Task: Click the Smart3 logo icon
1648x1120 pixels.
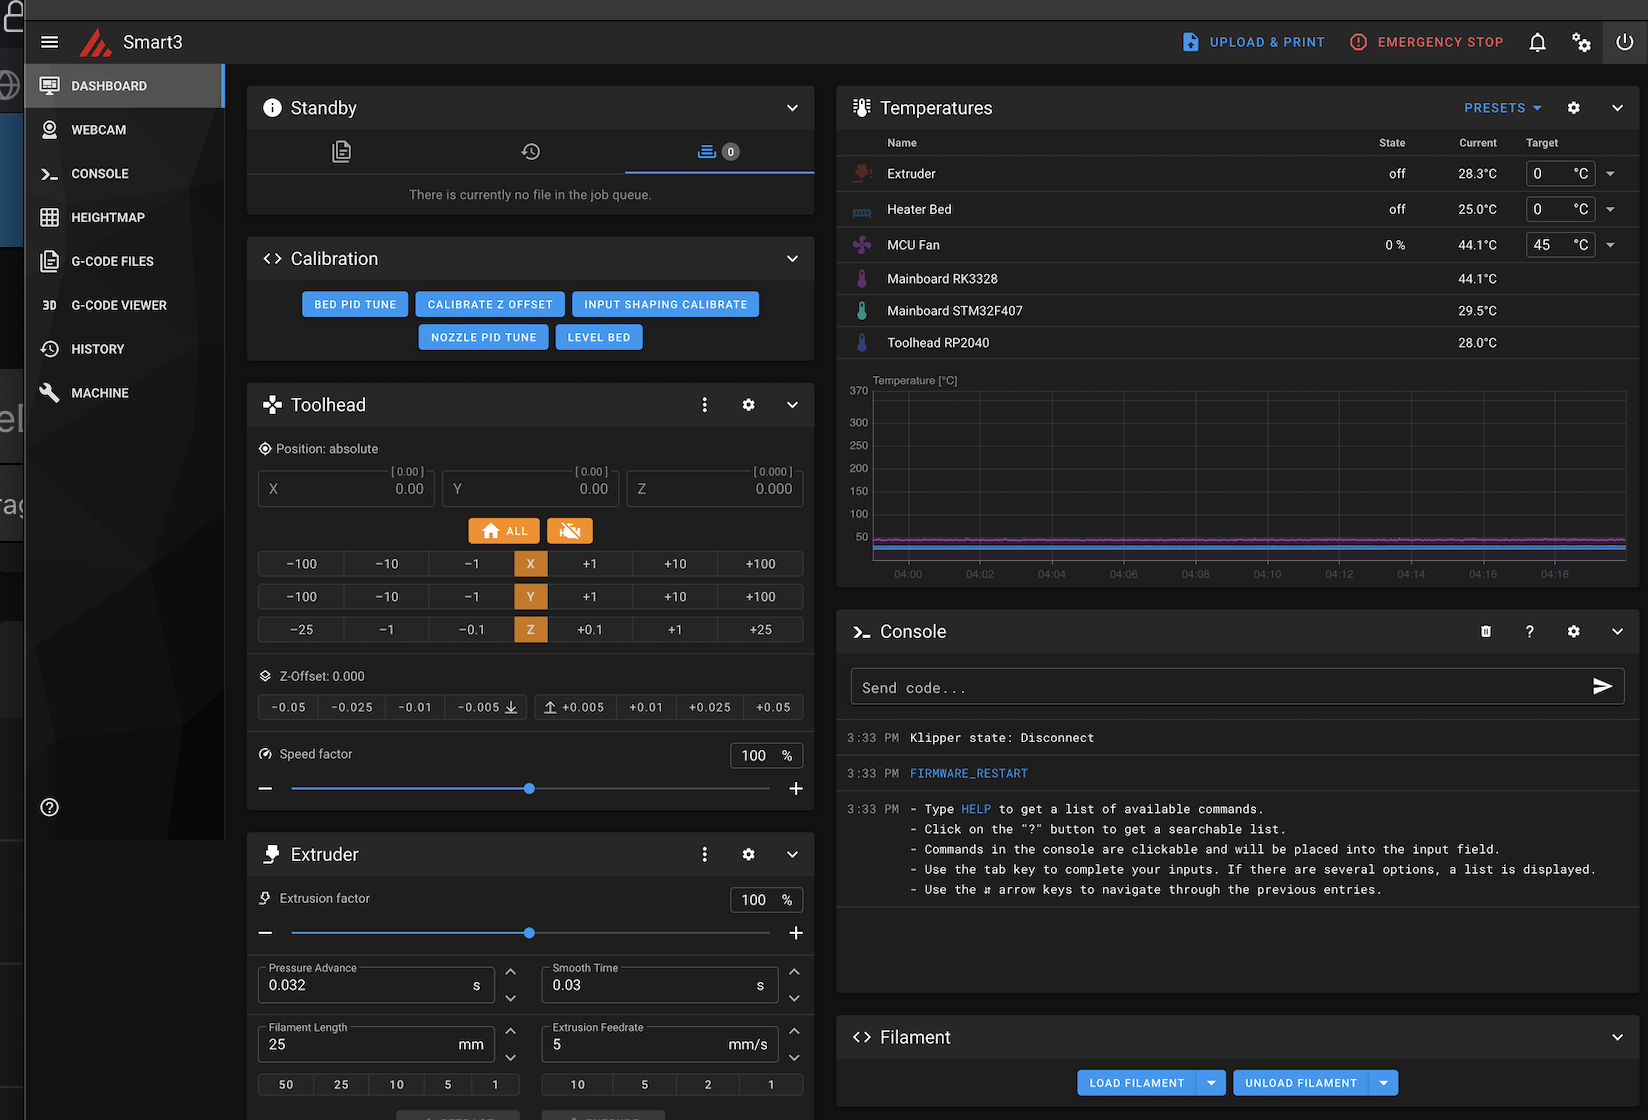Action: click(95, 42)
